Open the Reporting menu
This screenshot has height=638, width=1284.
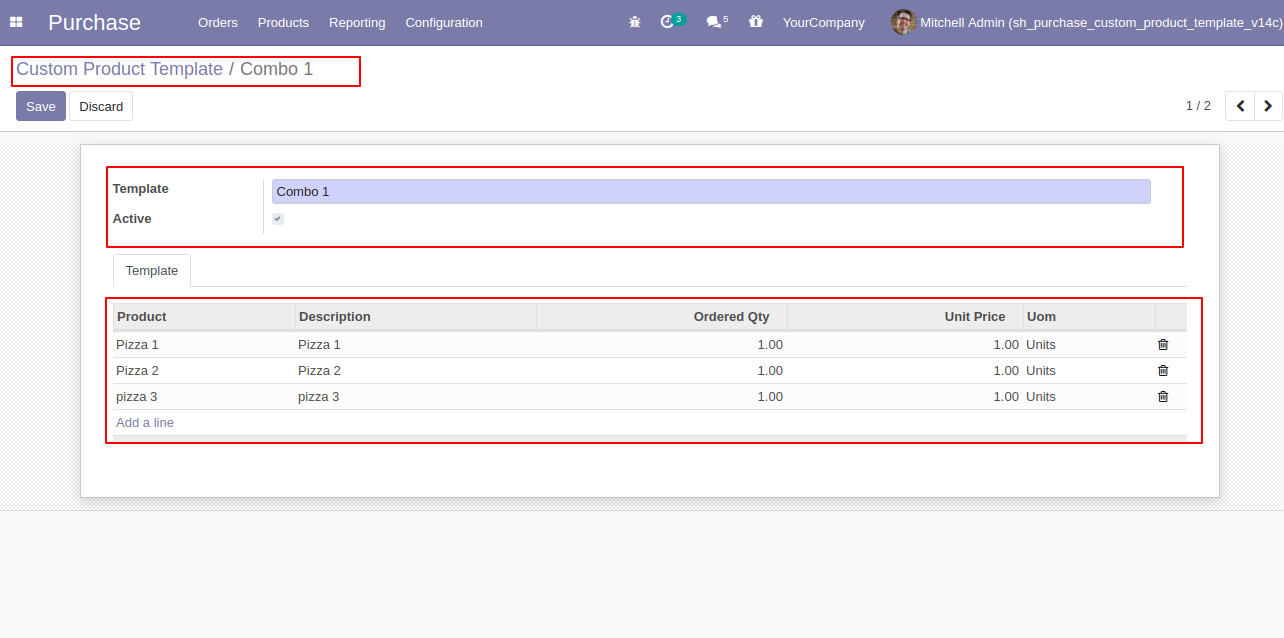pos(357,22)
